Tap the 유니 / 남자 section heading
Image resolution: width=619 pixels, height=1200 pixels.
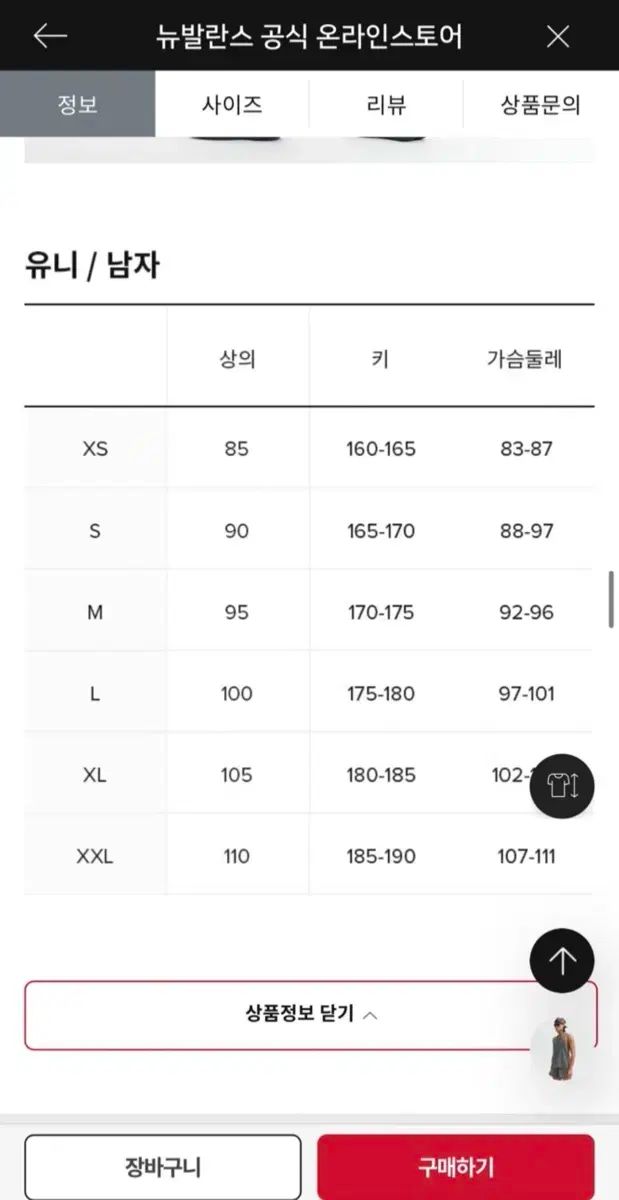point(92,266)
